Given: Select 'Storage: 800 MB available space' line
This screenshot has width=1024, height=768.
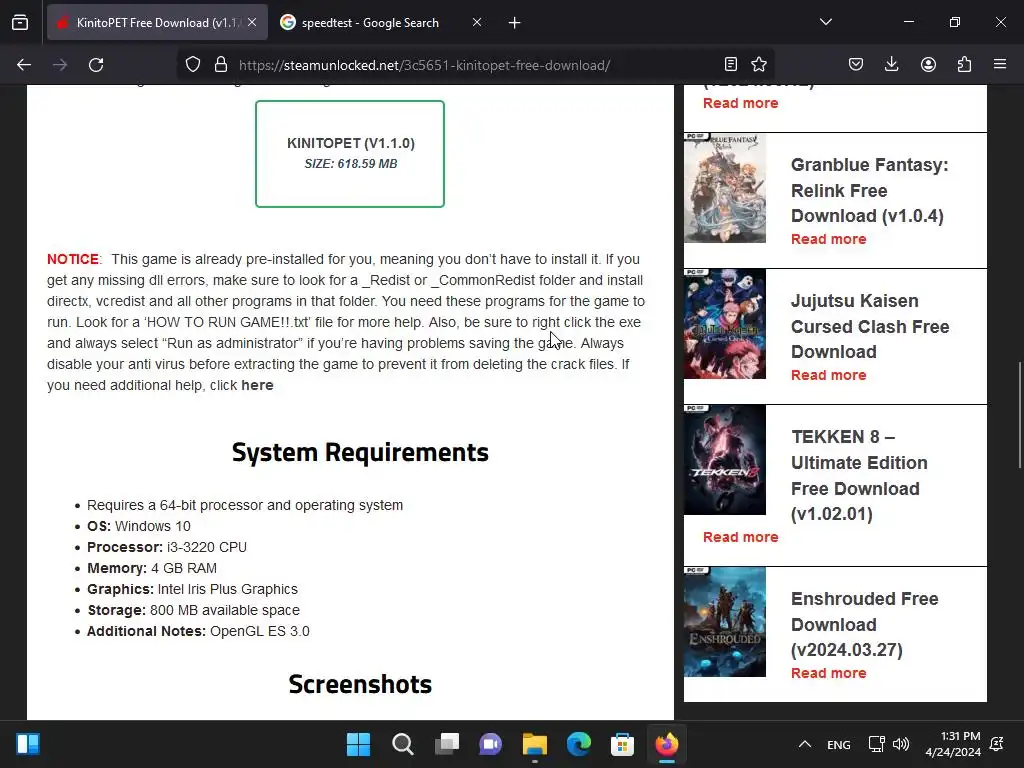Looking at the screenshot, I should (193, 610).
